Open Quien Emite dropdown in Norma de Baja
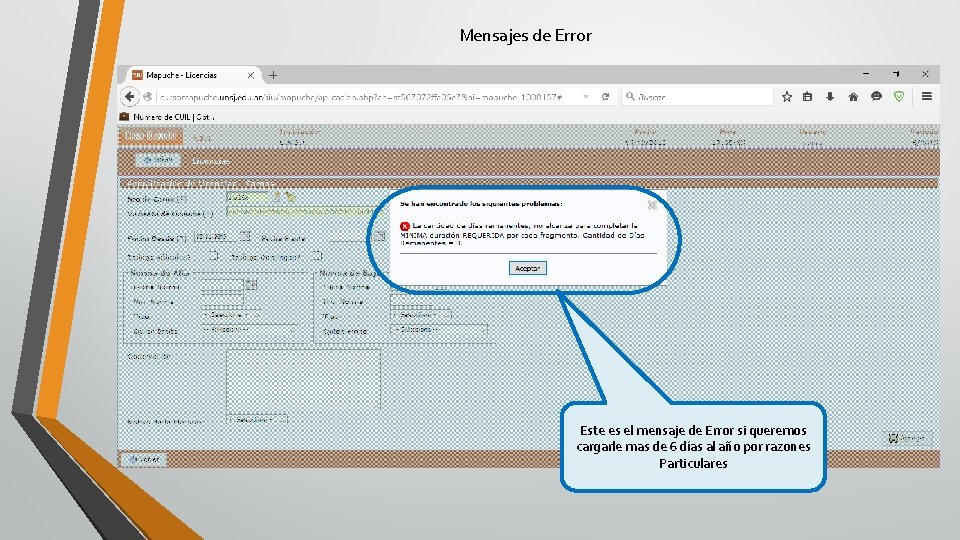Viewport: 960px width, 540px height. pos(438,329)
